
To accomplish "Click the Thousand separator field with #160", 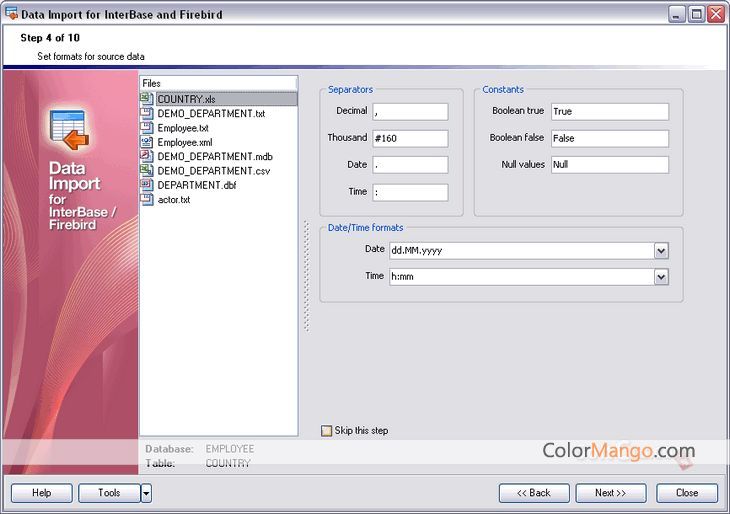I will click(410, 138).
